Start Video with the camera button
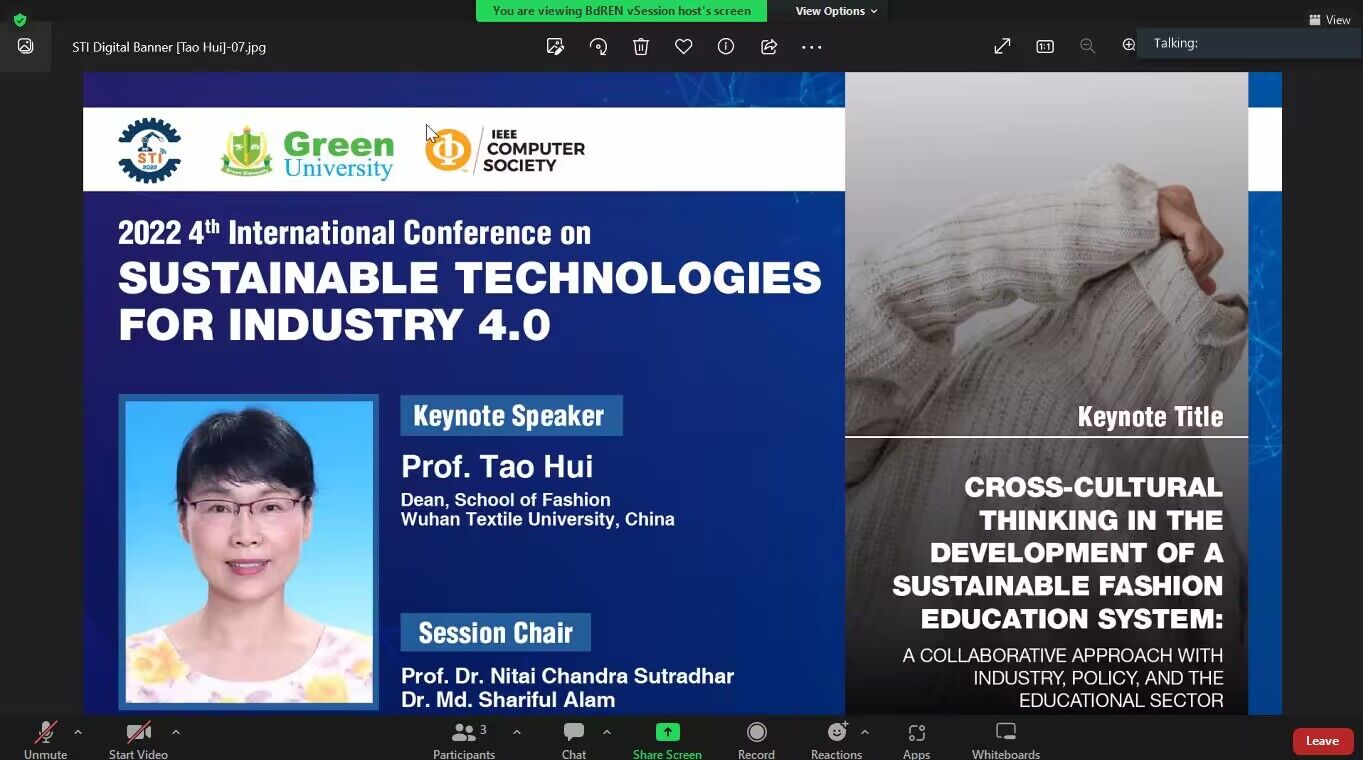1363x760 pixels. tap(138, 740)
